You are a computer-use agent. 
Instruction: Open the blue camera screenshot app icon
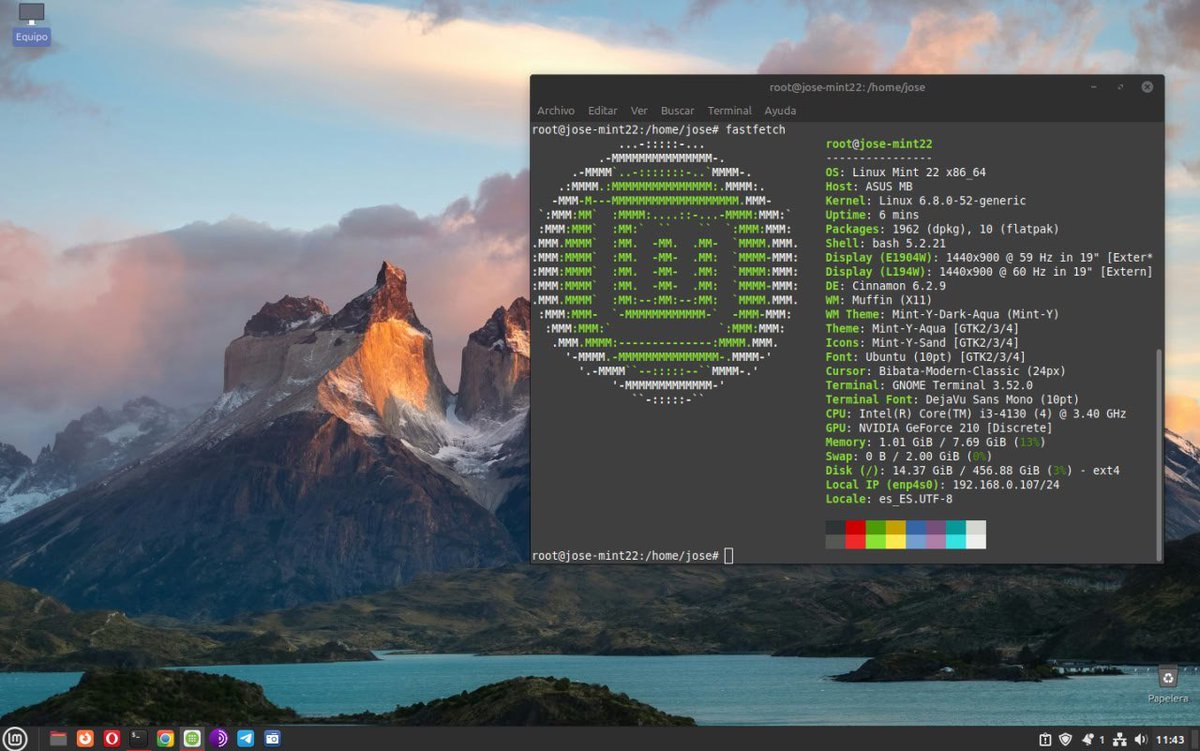point(272,739)
